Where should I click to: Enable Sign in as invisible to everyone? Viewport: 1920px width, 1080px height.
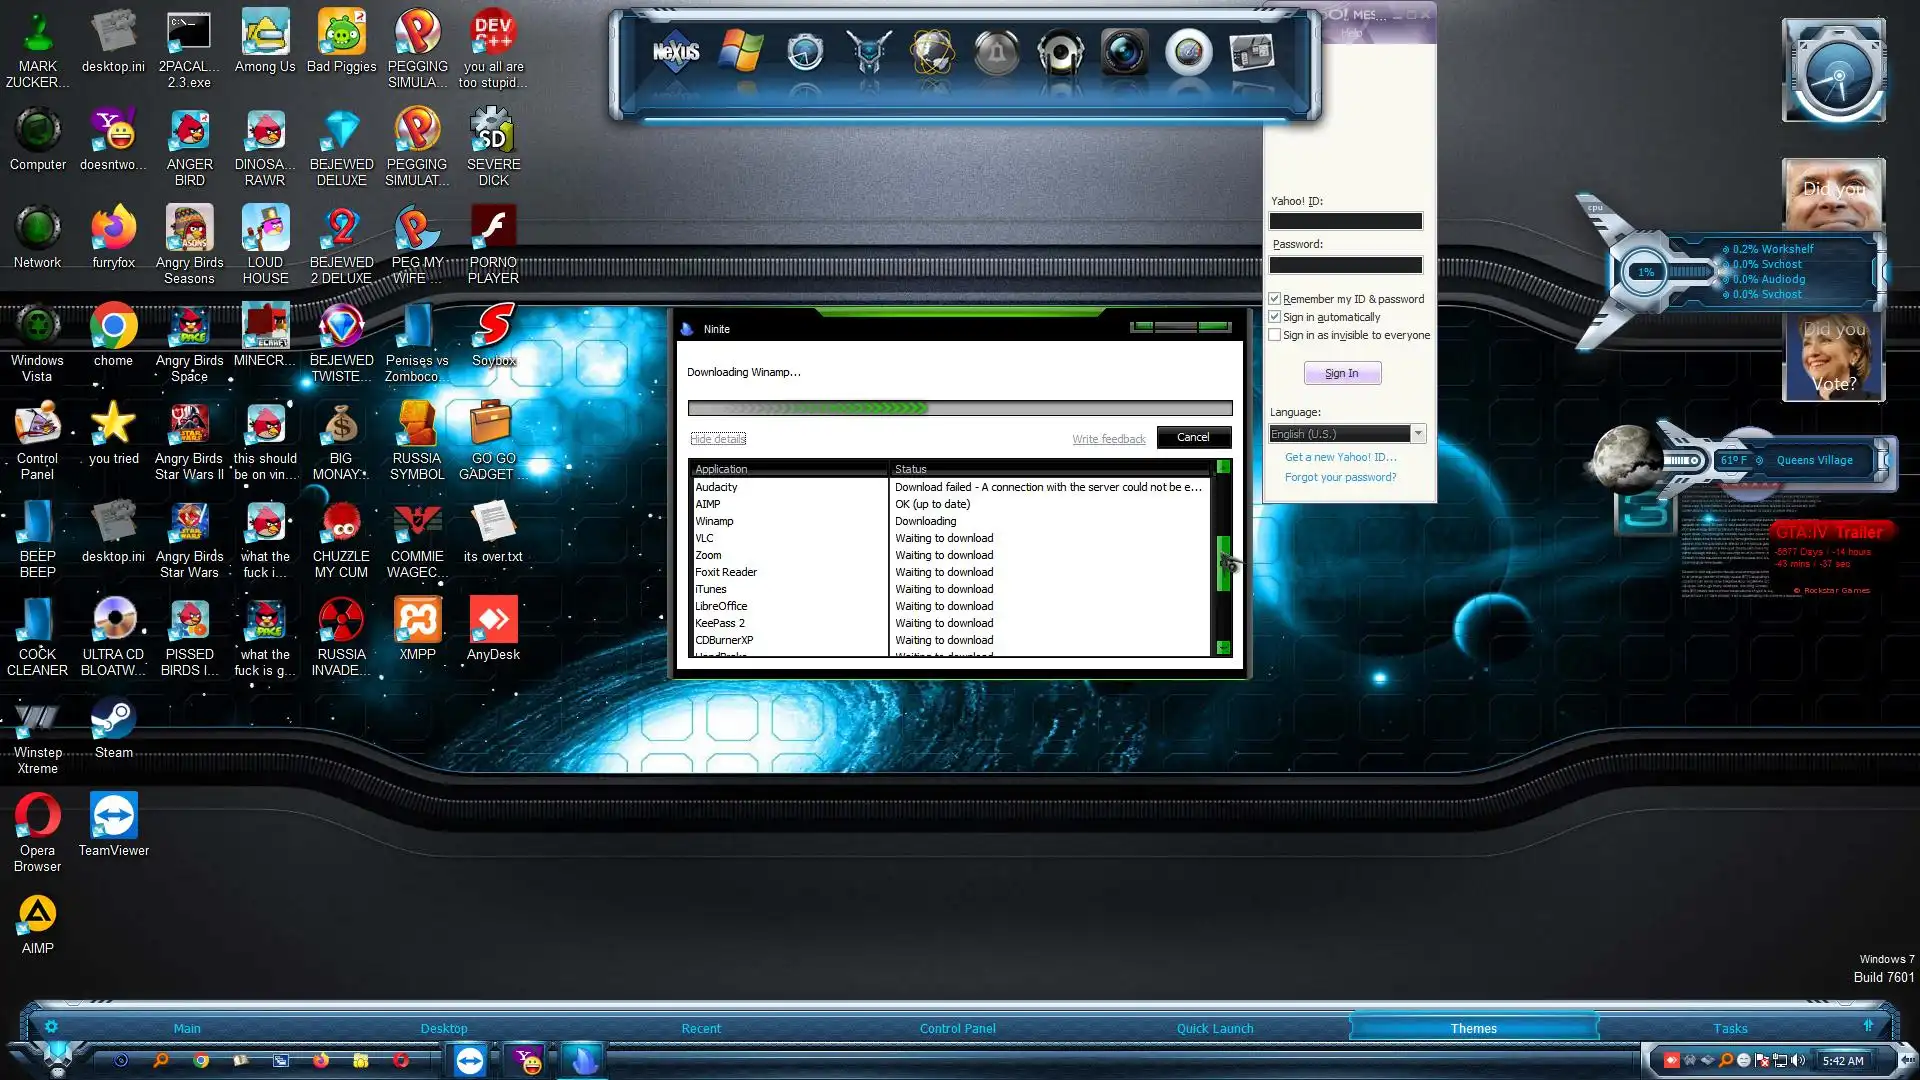click(1275, 335)
